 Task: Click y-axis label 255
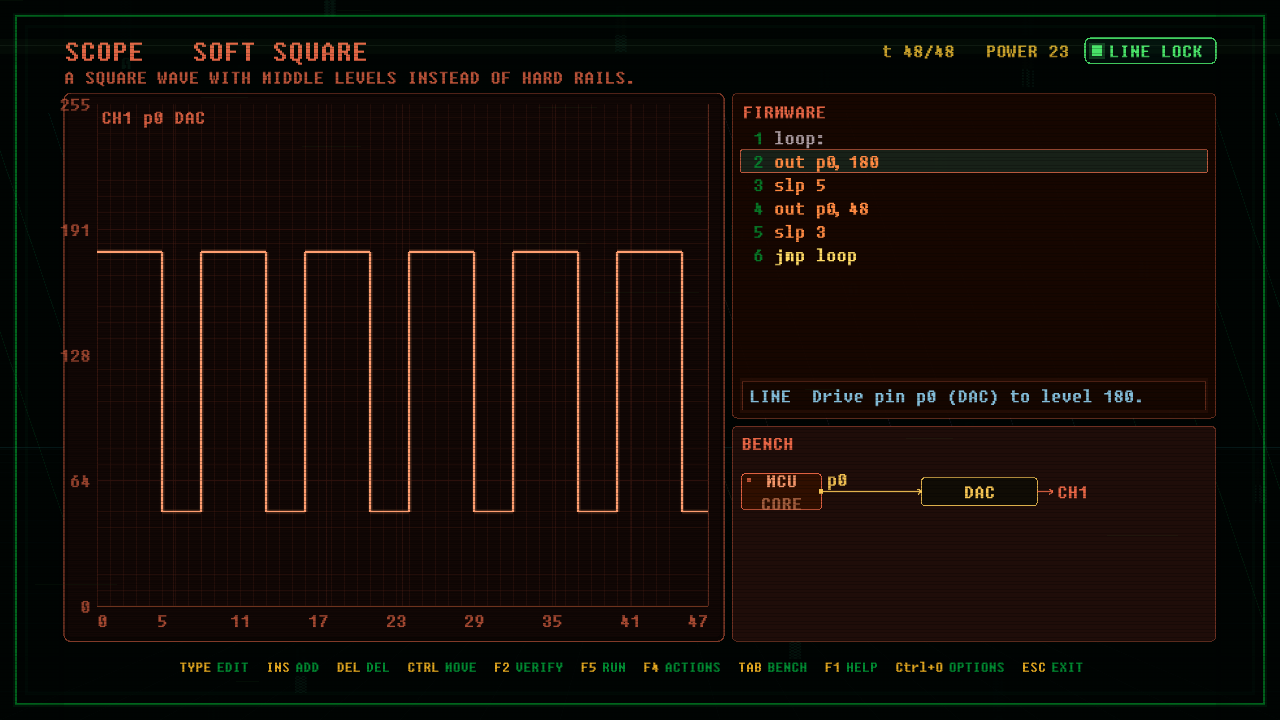76,105
